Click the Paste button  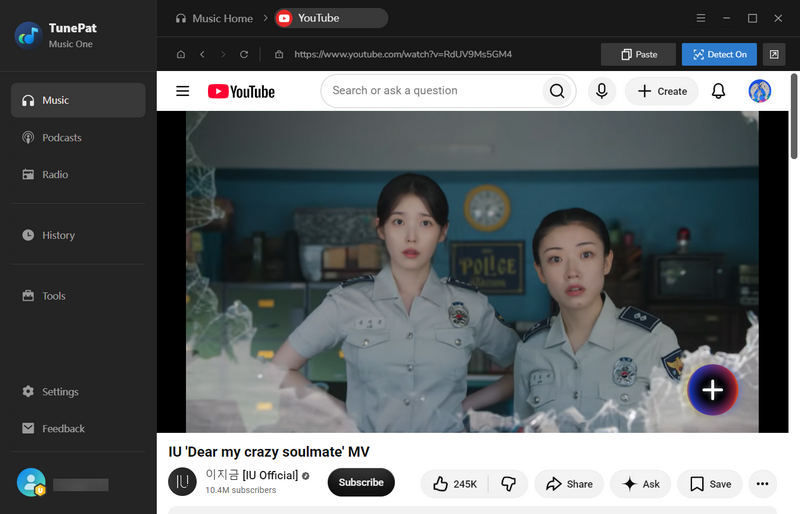[638, 54]
